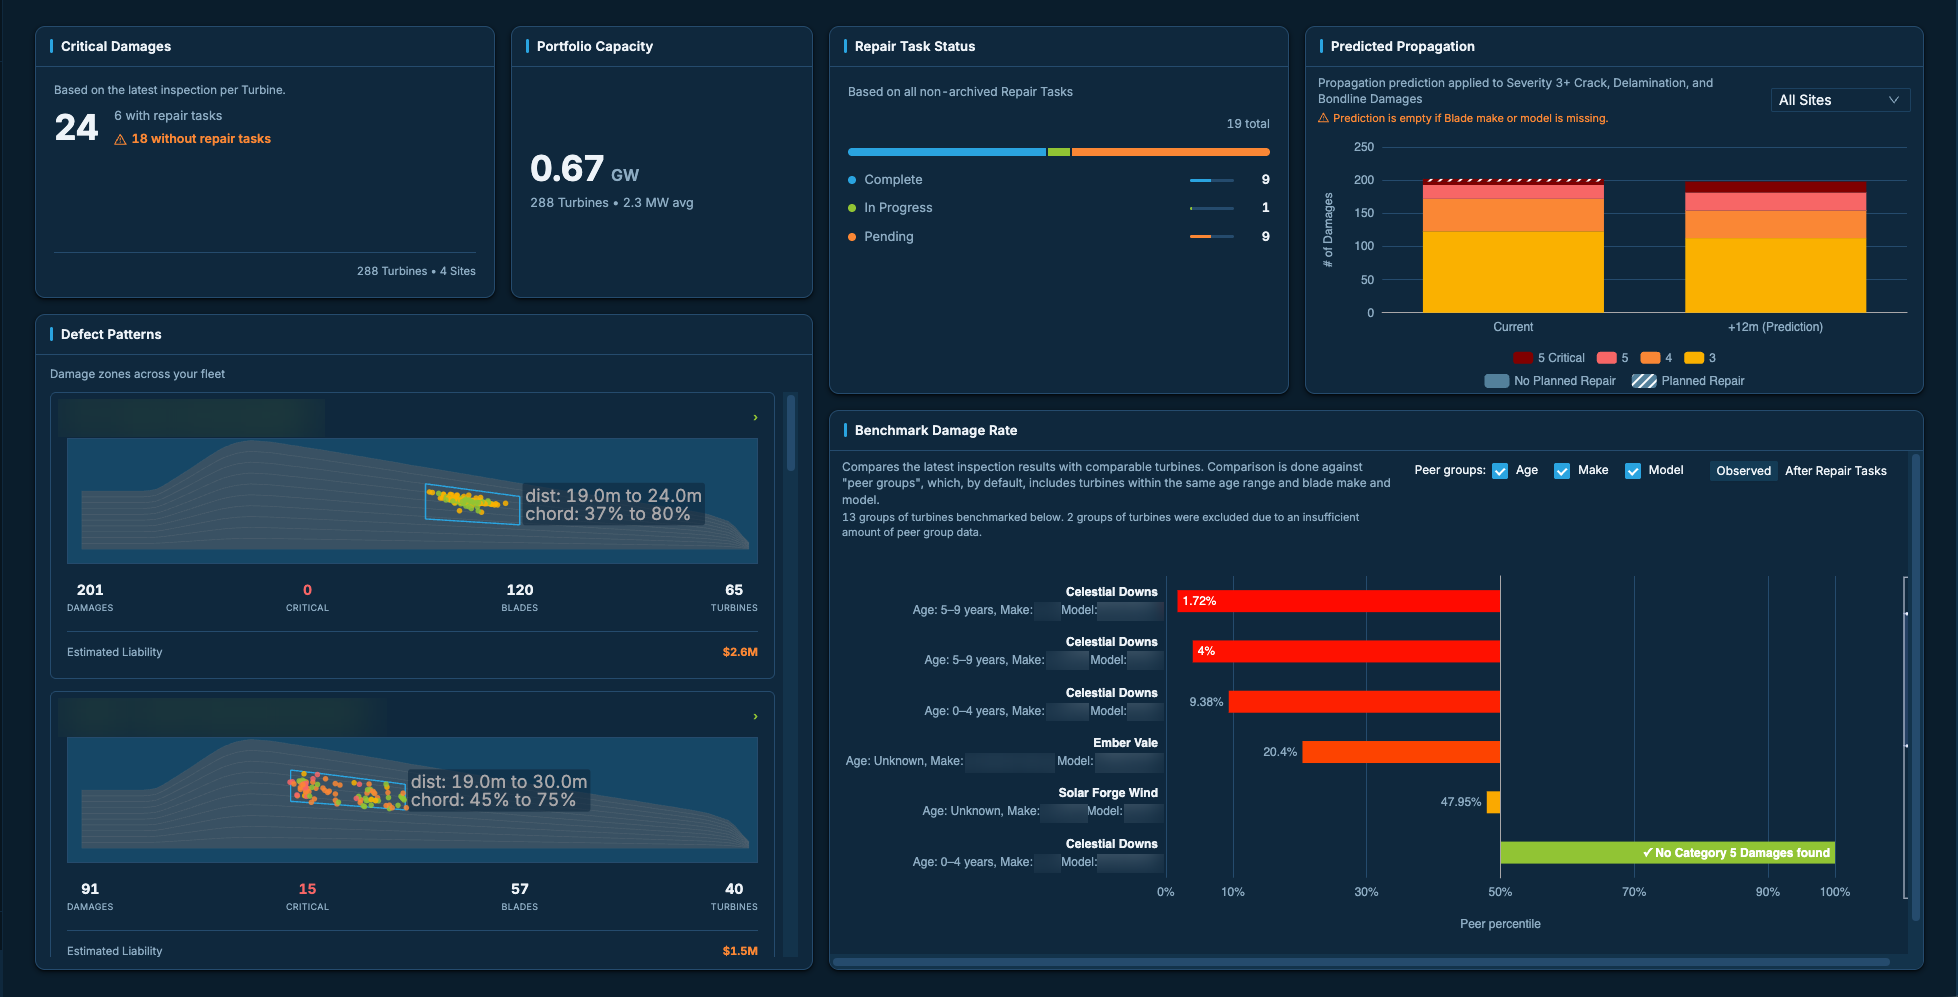Click the No Category 5 Damages found bar
1958x997 pixels.
[1667, 853]
